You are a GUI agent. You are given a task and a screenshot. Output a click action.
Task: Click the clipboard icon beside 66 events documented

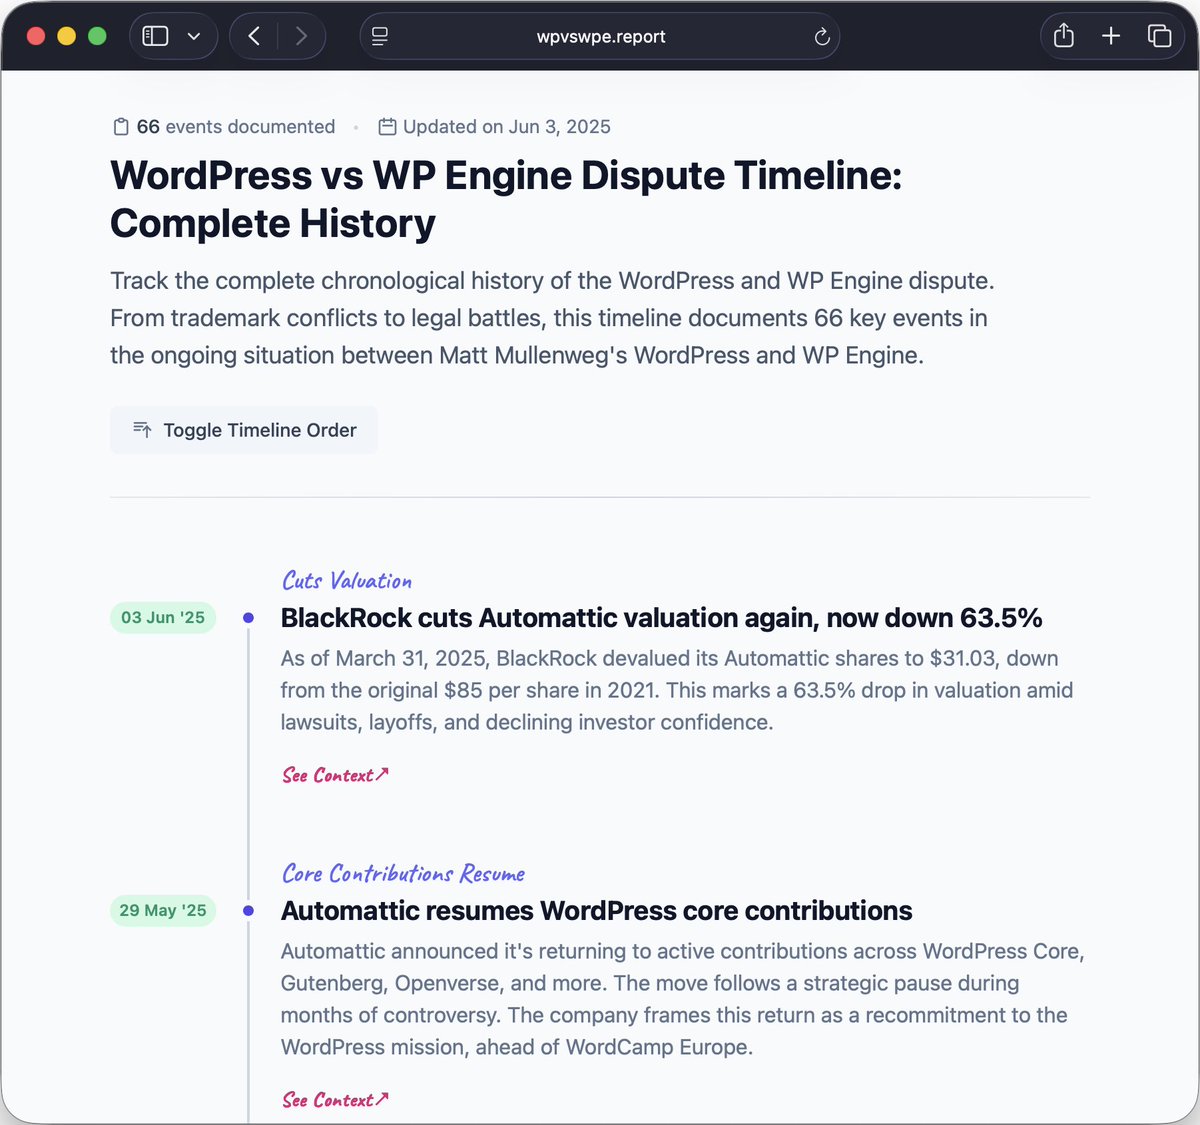pyautogui.click(x=120, y=127)
